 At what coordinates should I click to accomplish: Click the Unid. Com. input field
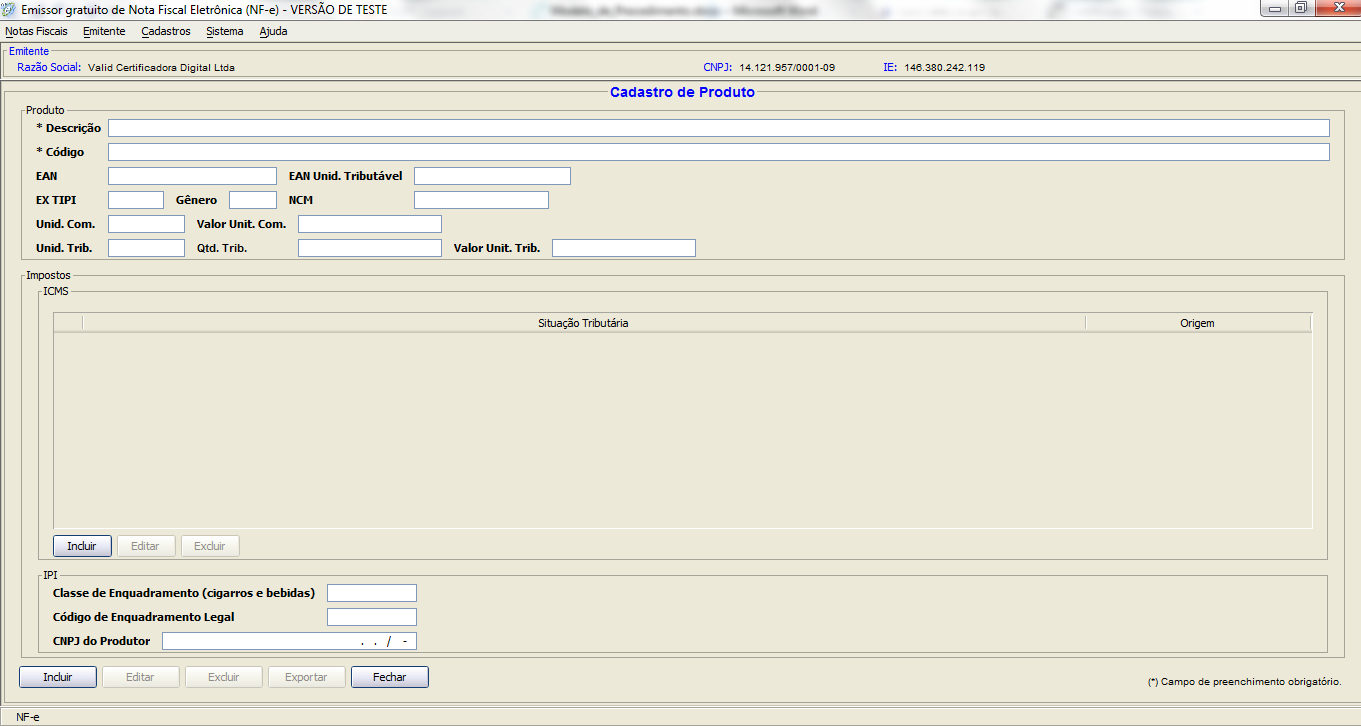146,224
